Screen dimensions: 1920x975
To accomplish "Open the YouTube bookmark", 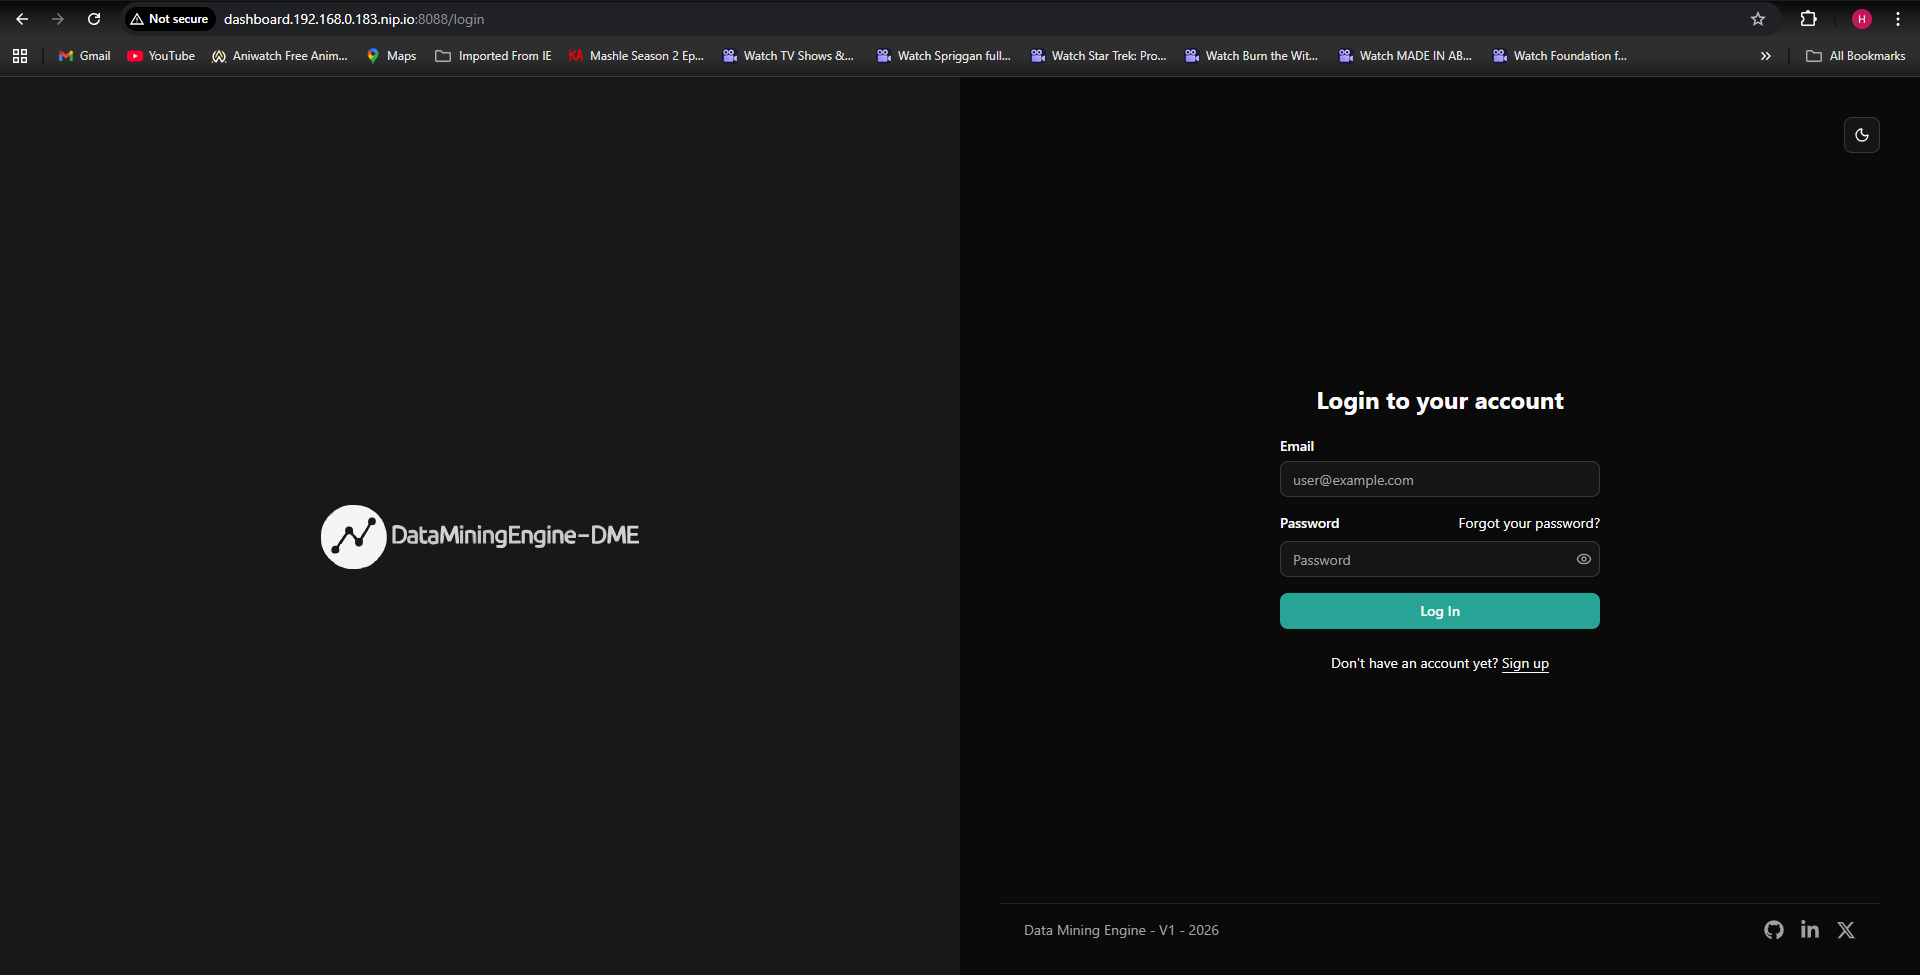I will pos(161,56).
